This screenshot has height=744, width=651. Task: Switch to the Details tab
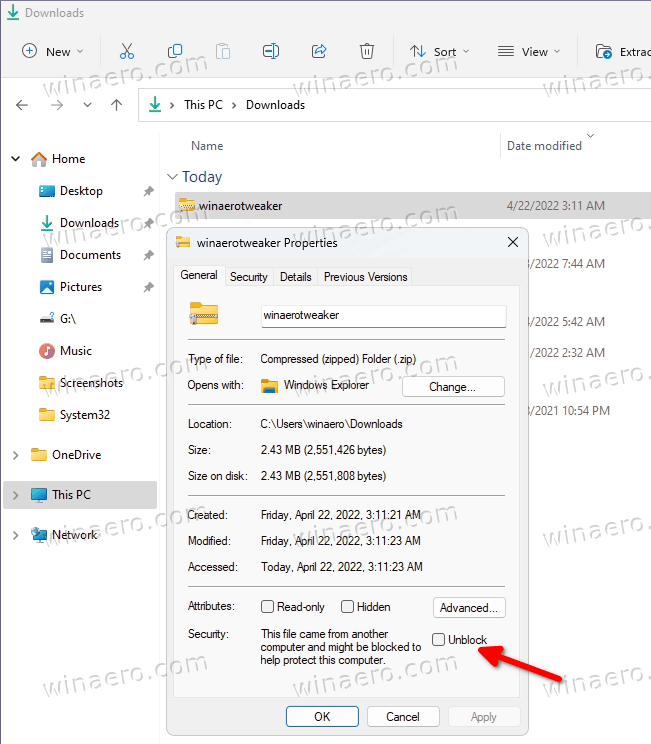click(x=296, y=277)
